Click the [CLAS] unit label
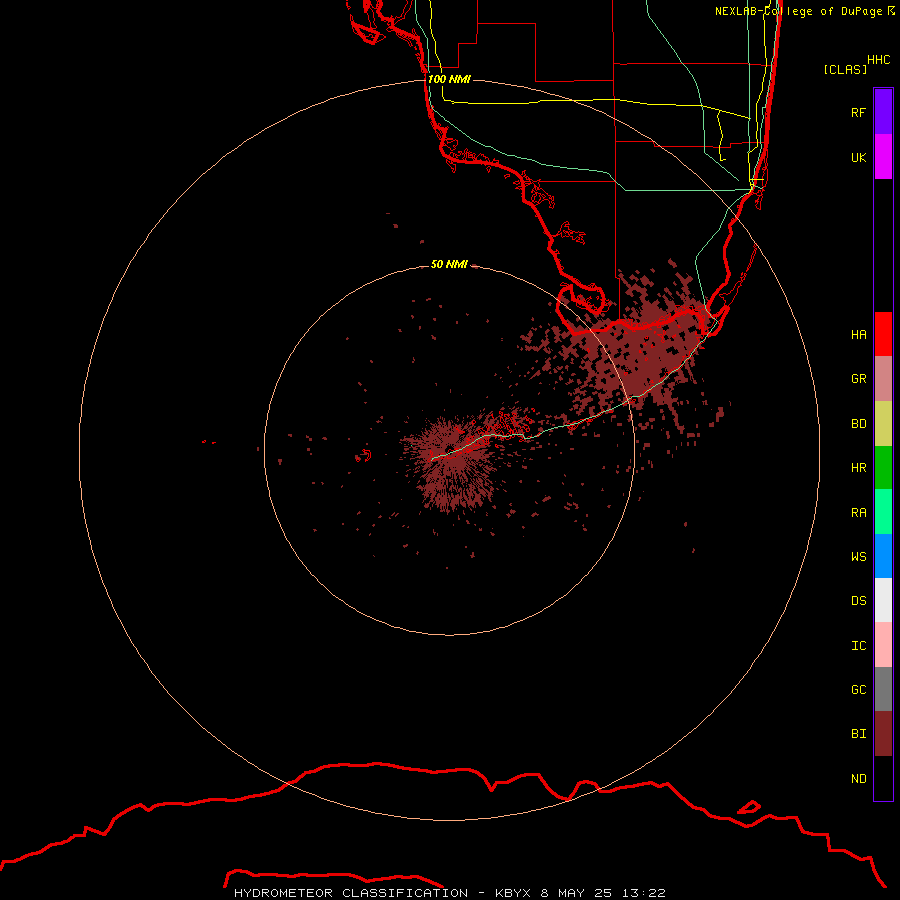 [845, 69]
